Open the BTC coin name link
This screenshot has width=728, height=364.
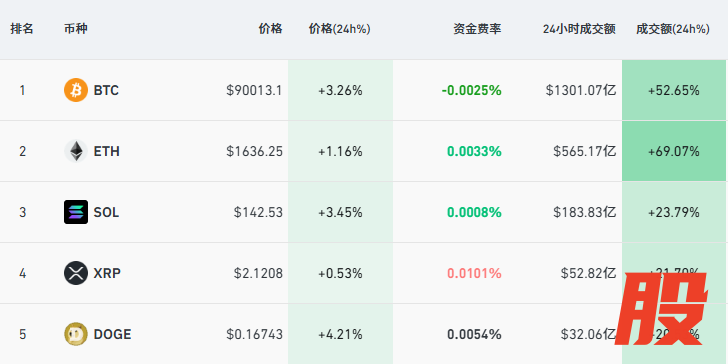(106, 90)
